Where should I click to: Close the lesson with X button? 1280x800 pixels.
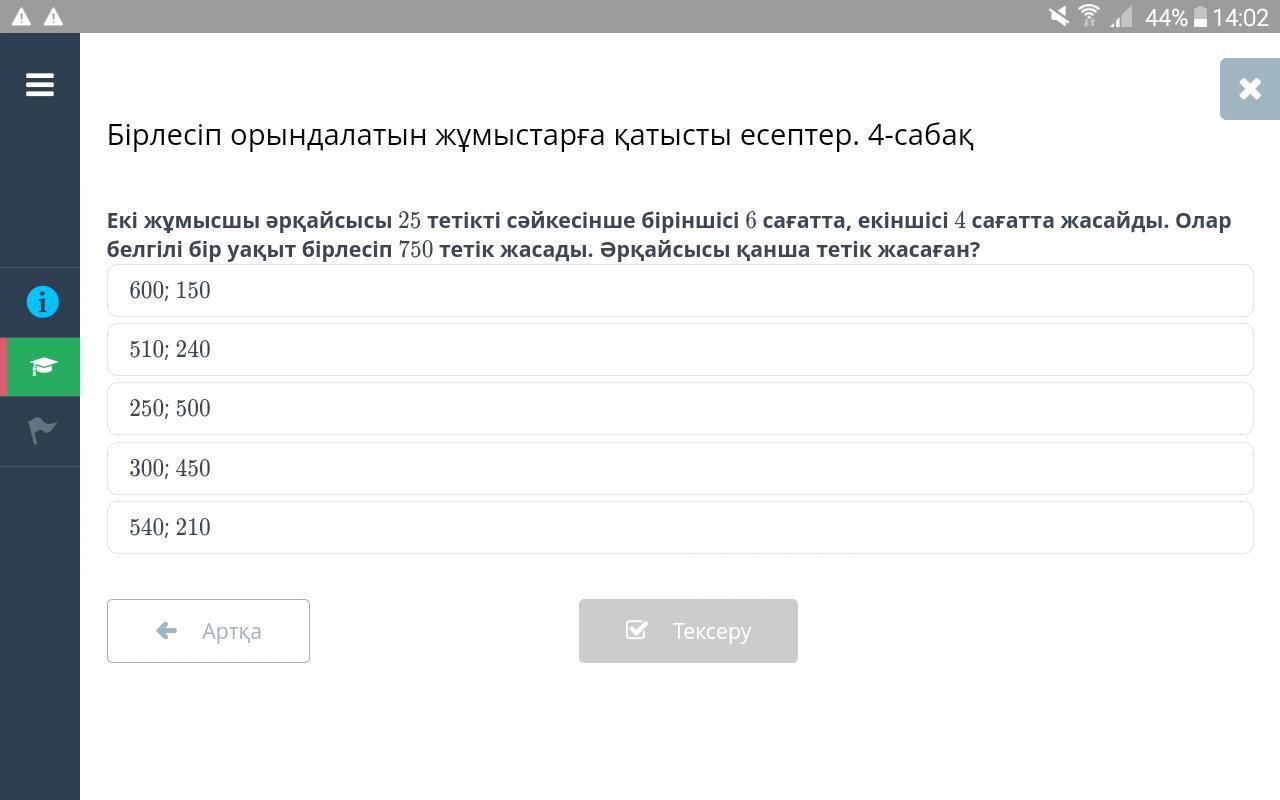pos(1249,89)
